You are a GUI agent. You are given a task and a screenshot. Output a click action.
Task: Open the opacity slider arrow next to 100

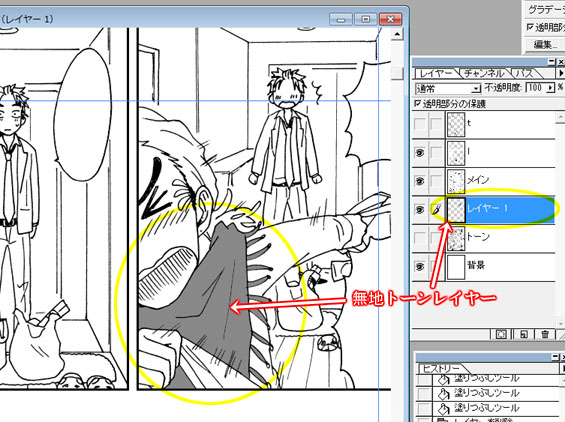click(x=550, y=88)
